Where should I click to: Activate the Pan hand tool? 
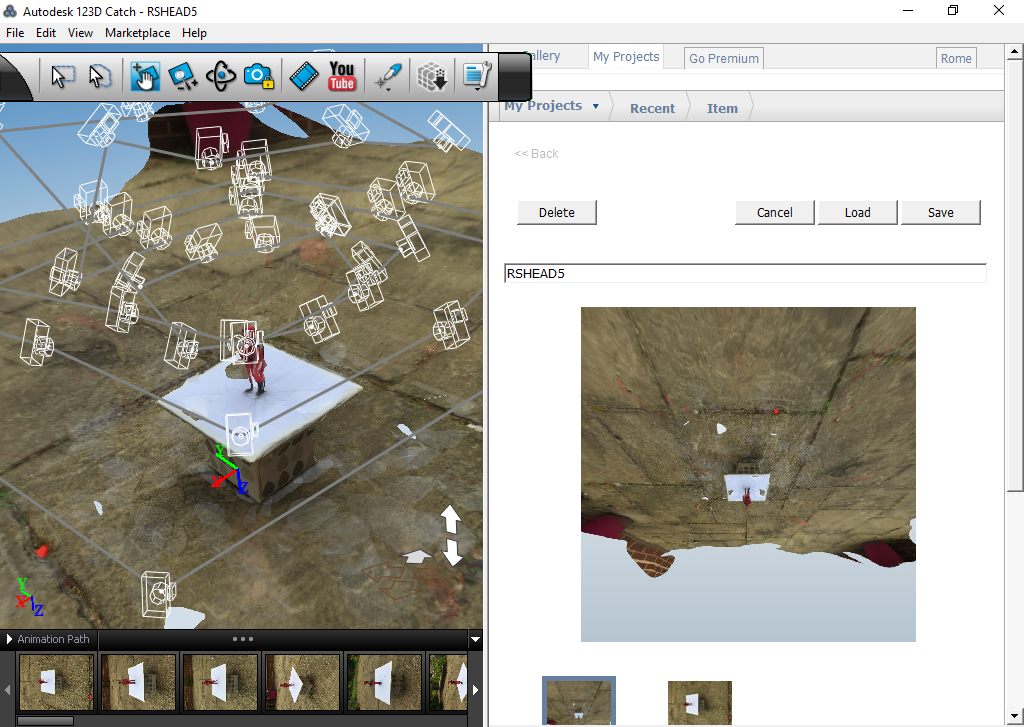coord(144,76)
